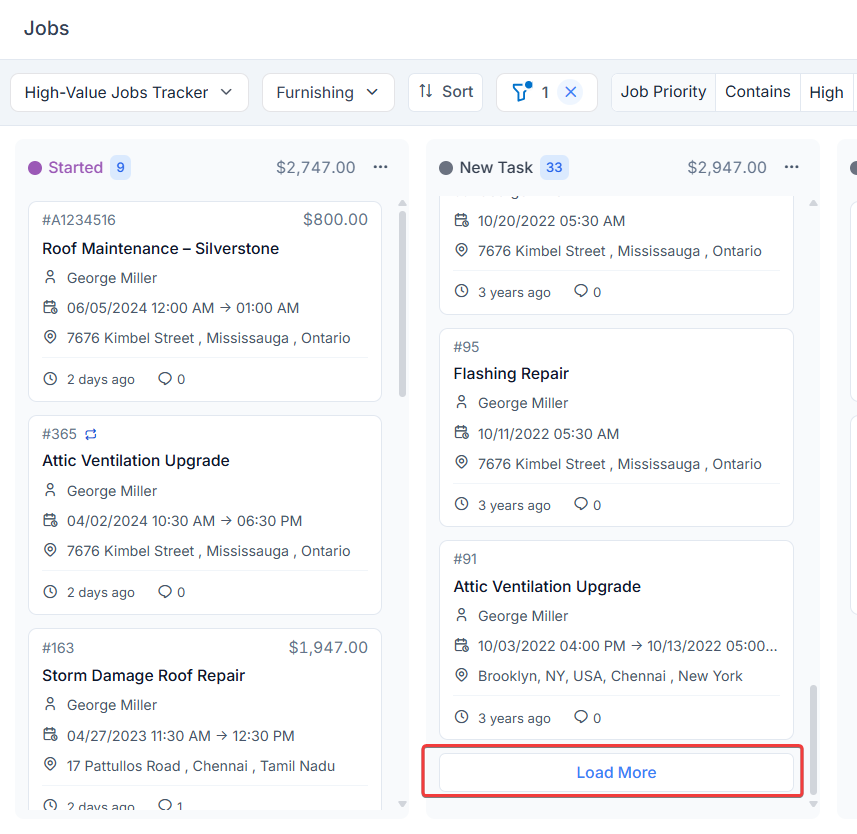
Task: Click Load More in the New Task column
Action: tap(616, 772)
